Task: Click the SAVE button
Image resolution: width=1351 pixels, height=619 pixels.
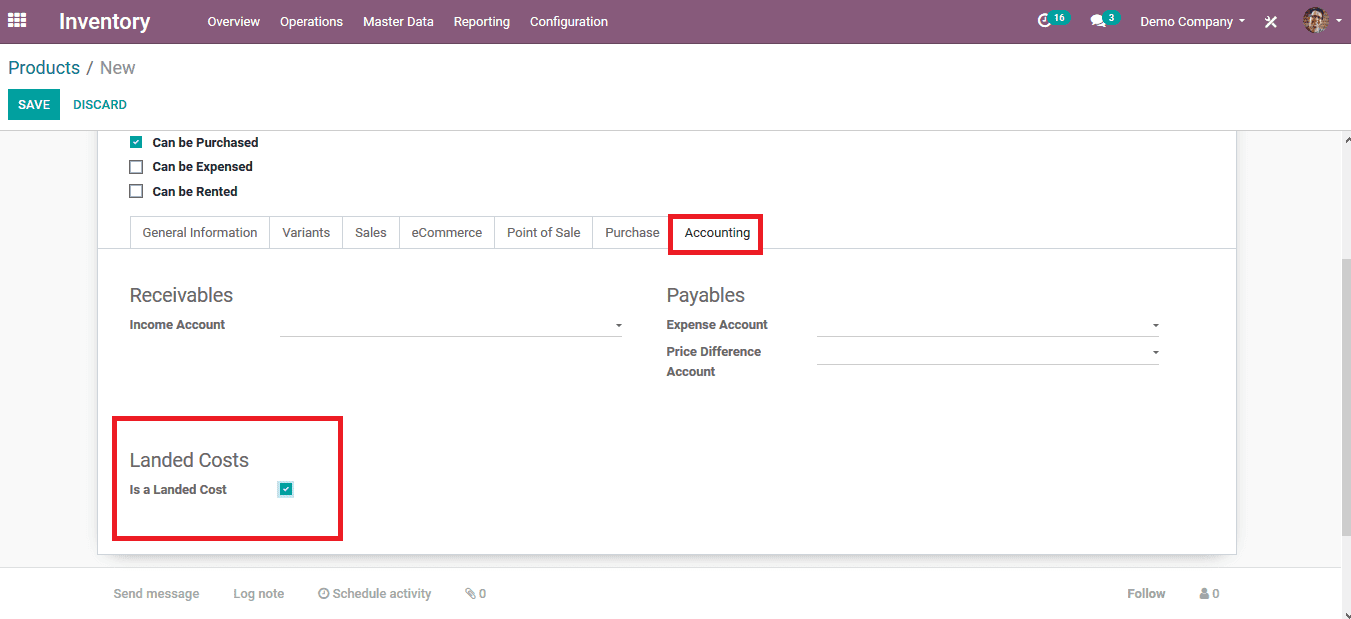Action: point(34,105)
